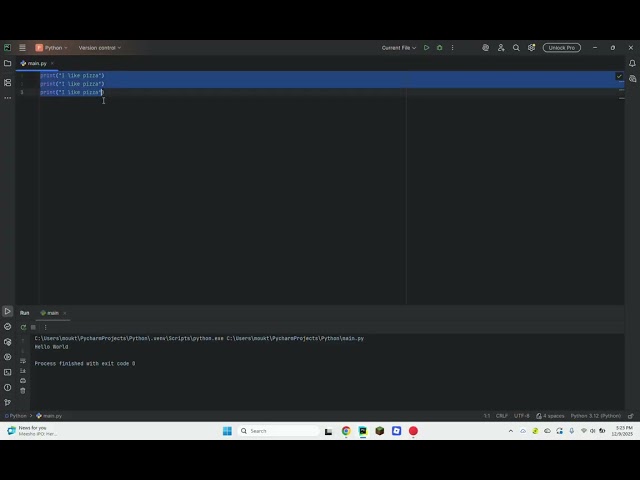Toggle soft-wrap in the run console
This screenshot has height=480, width=640.
(x=23, y=361)
